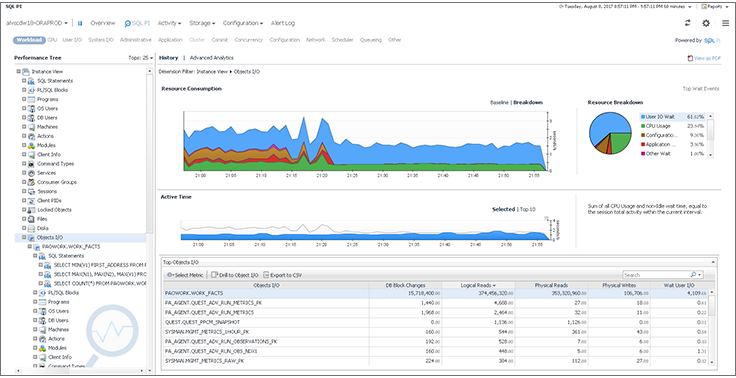Open the hamburger menu icon

pos(725,23)
